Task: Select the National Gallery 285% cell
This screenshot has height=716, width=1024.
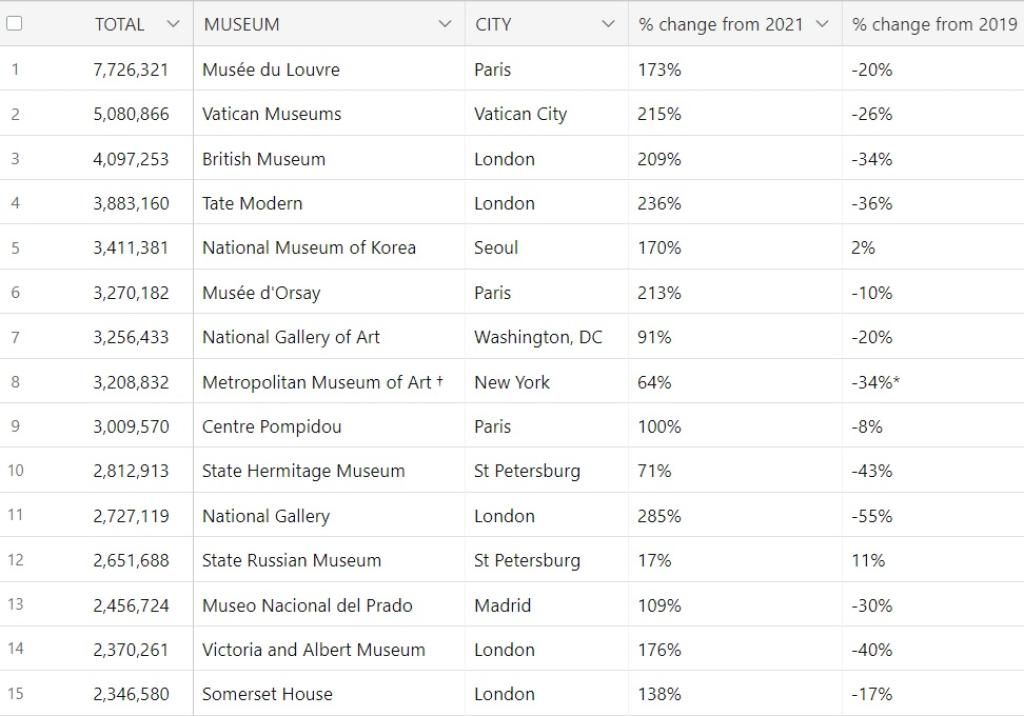Action: tap(660, 516)
